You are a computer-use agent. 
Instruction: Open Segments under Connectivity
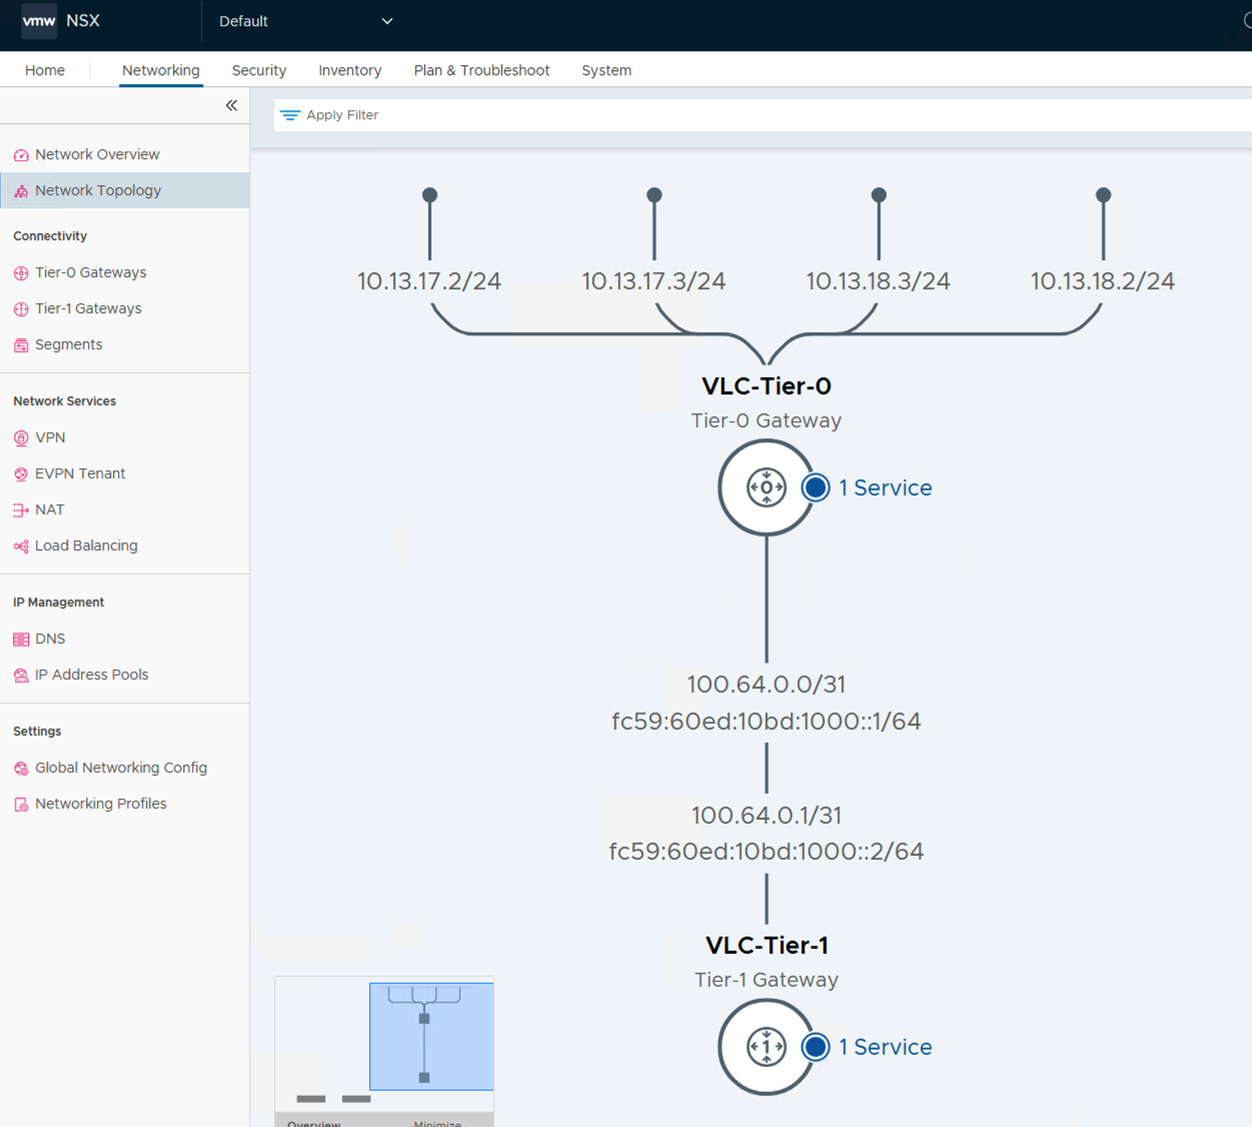tap(68, 344)
